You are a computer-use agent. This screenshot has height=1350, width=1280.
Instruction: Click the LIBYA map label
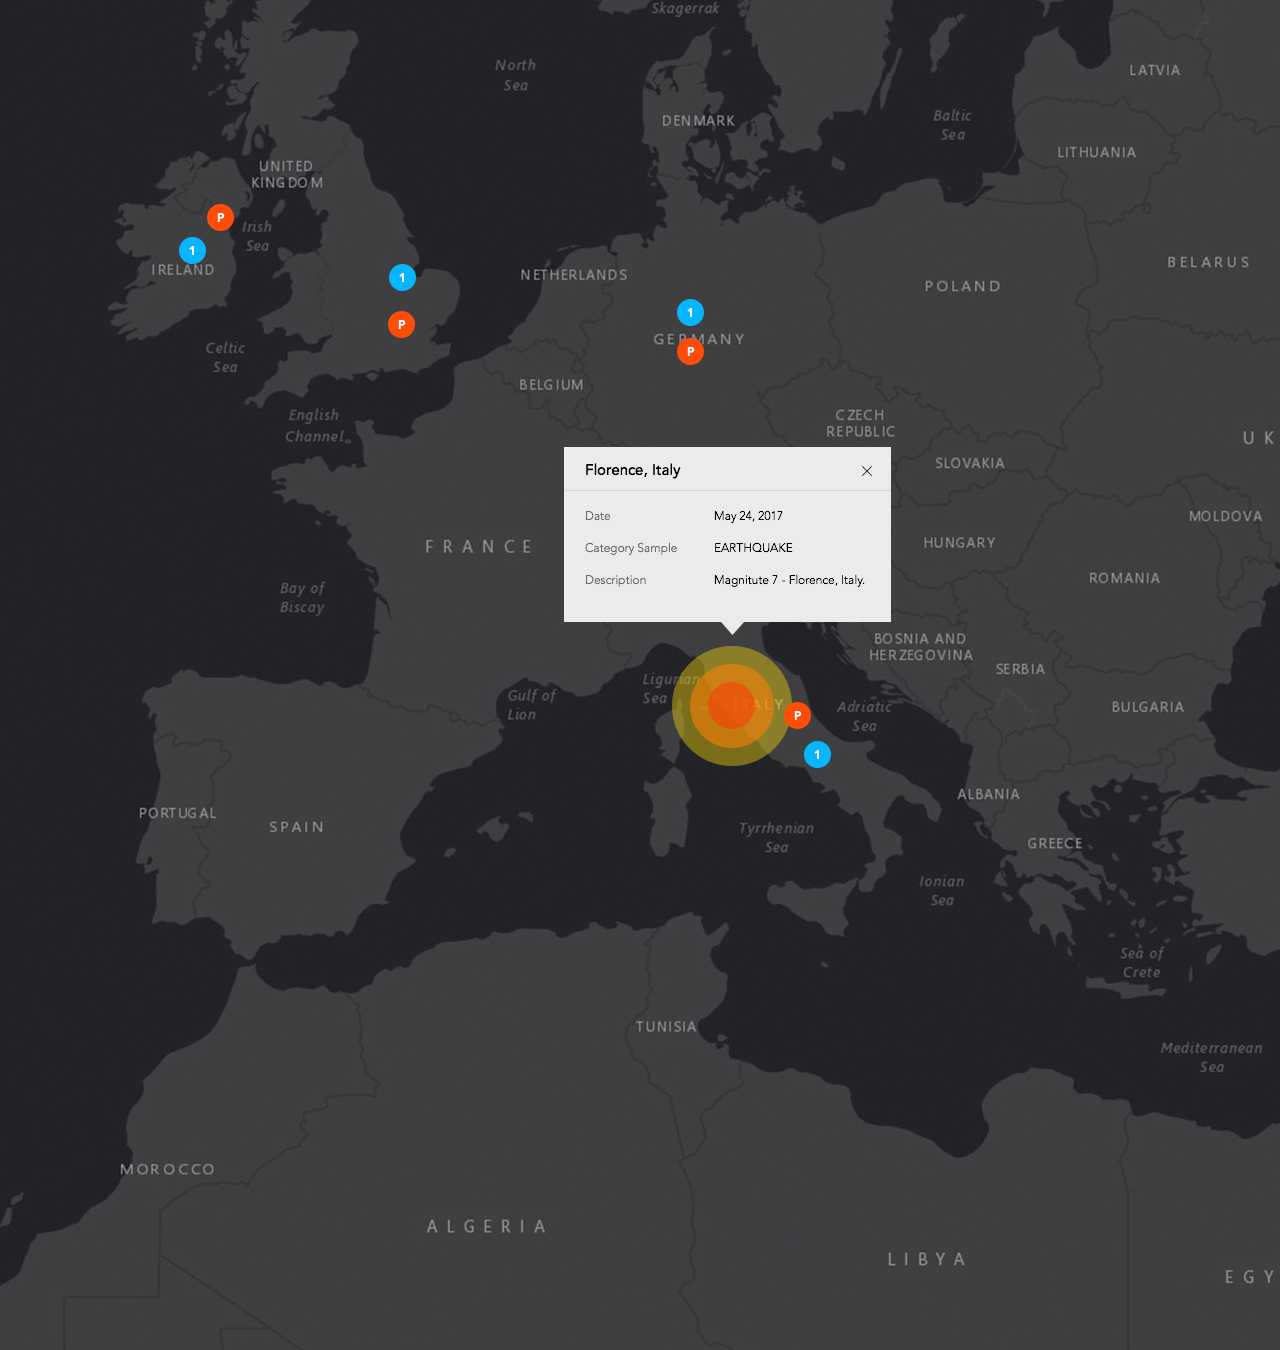(927, 1260)
